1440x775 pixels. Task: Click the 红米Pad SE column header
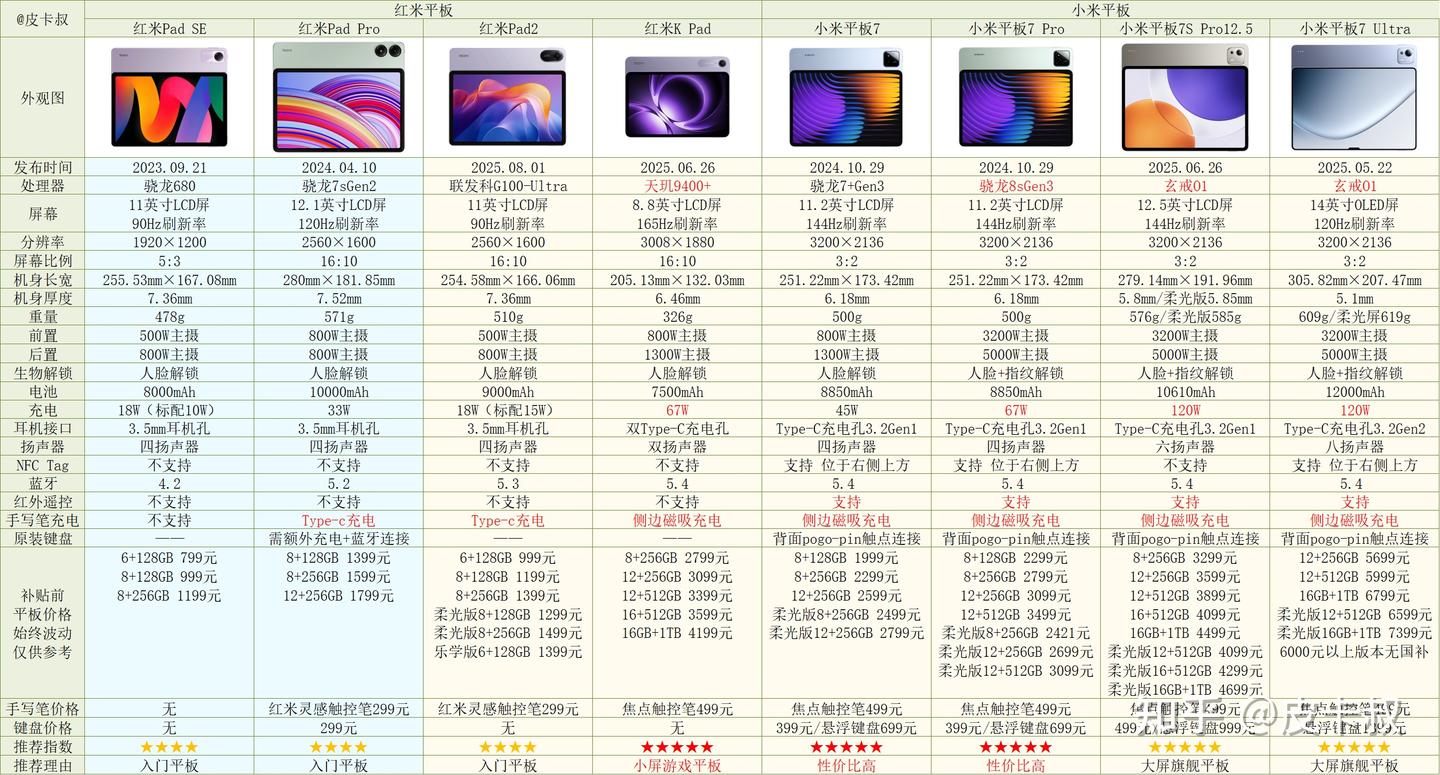click(x=169, y=29)
